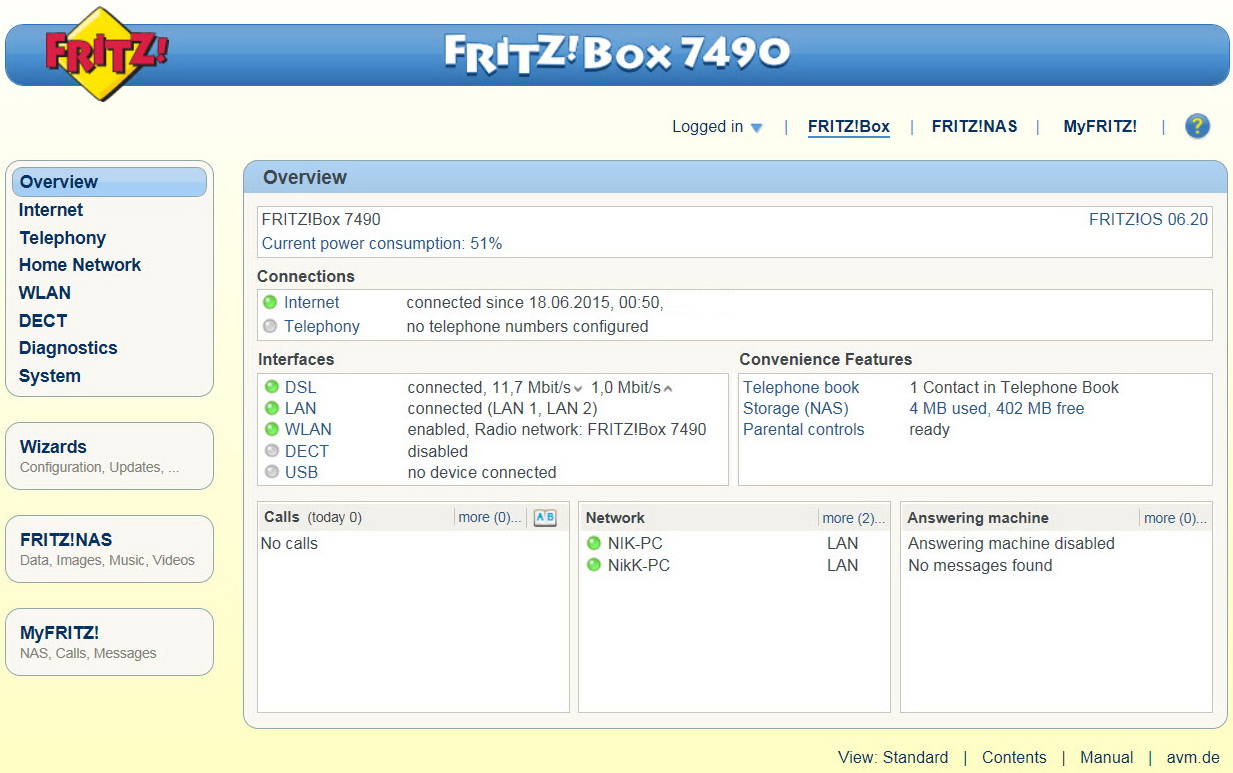Visit the avm.de footer link
The height and width of the screenshot is (773, 1233).
coord(1193,757)
